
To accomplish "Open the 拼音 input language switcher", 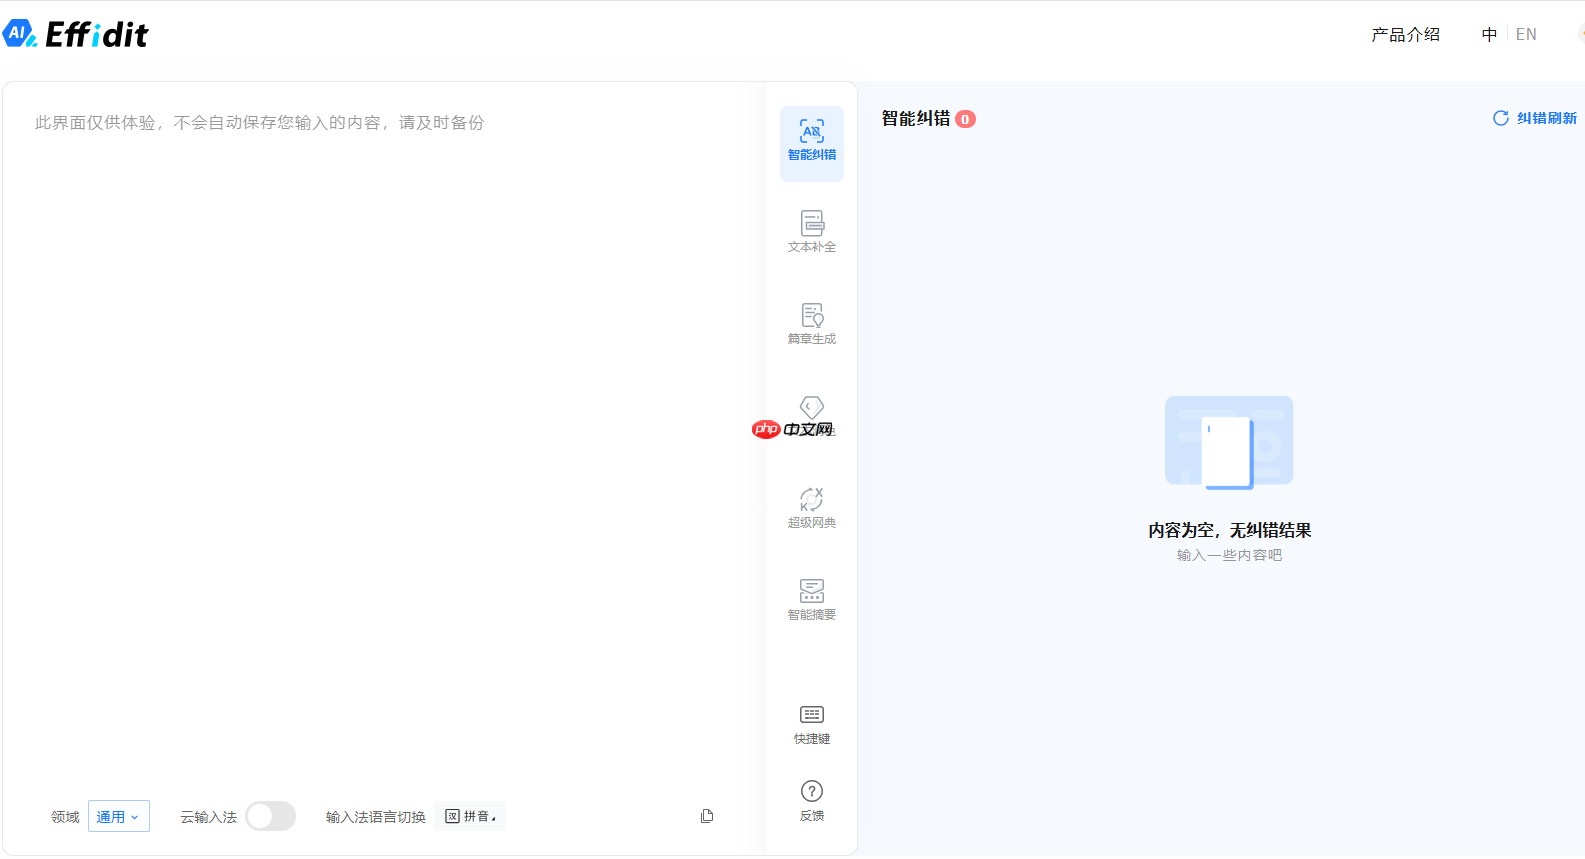I will pos(470,816).
